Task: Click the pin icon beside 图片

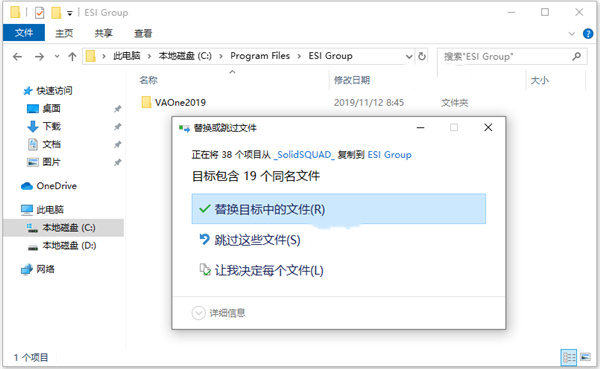Action: [117, 163]
